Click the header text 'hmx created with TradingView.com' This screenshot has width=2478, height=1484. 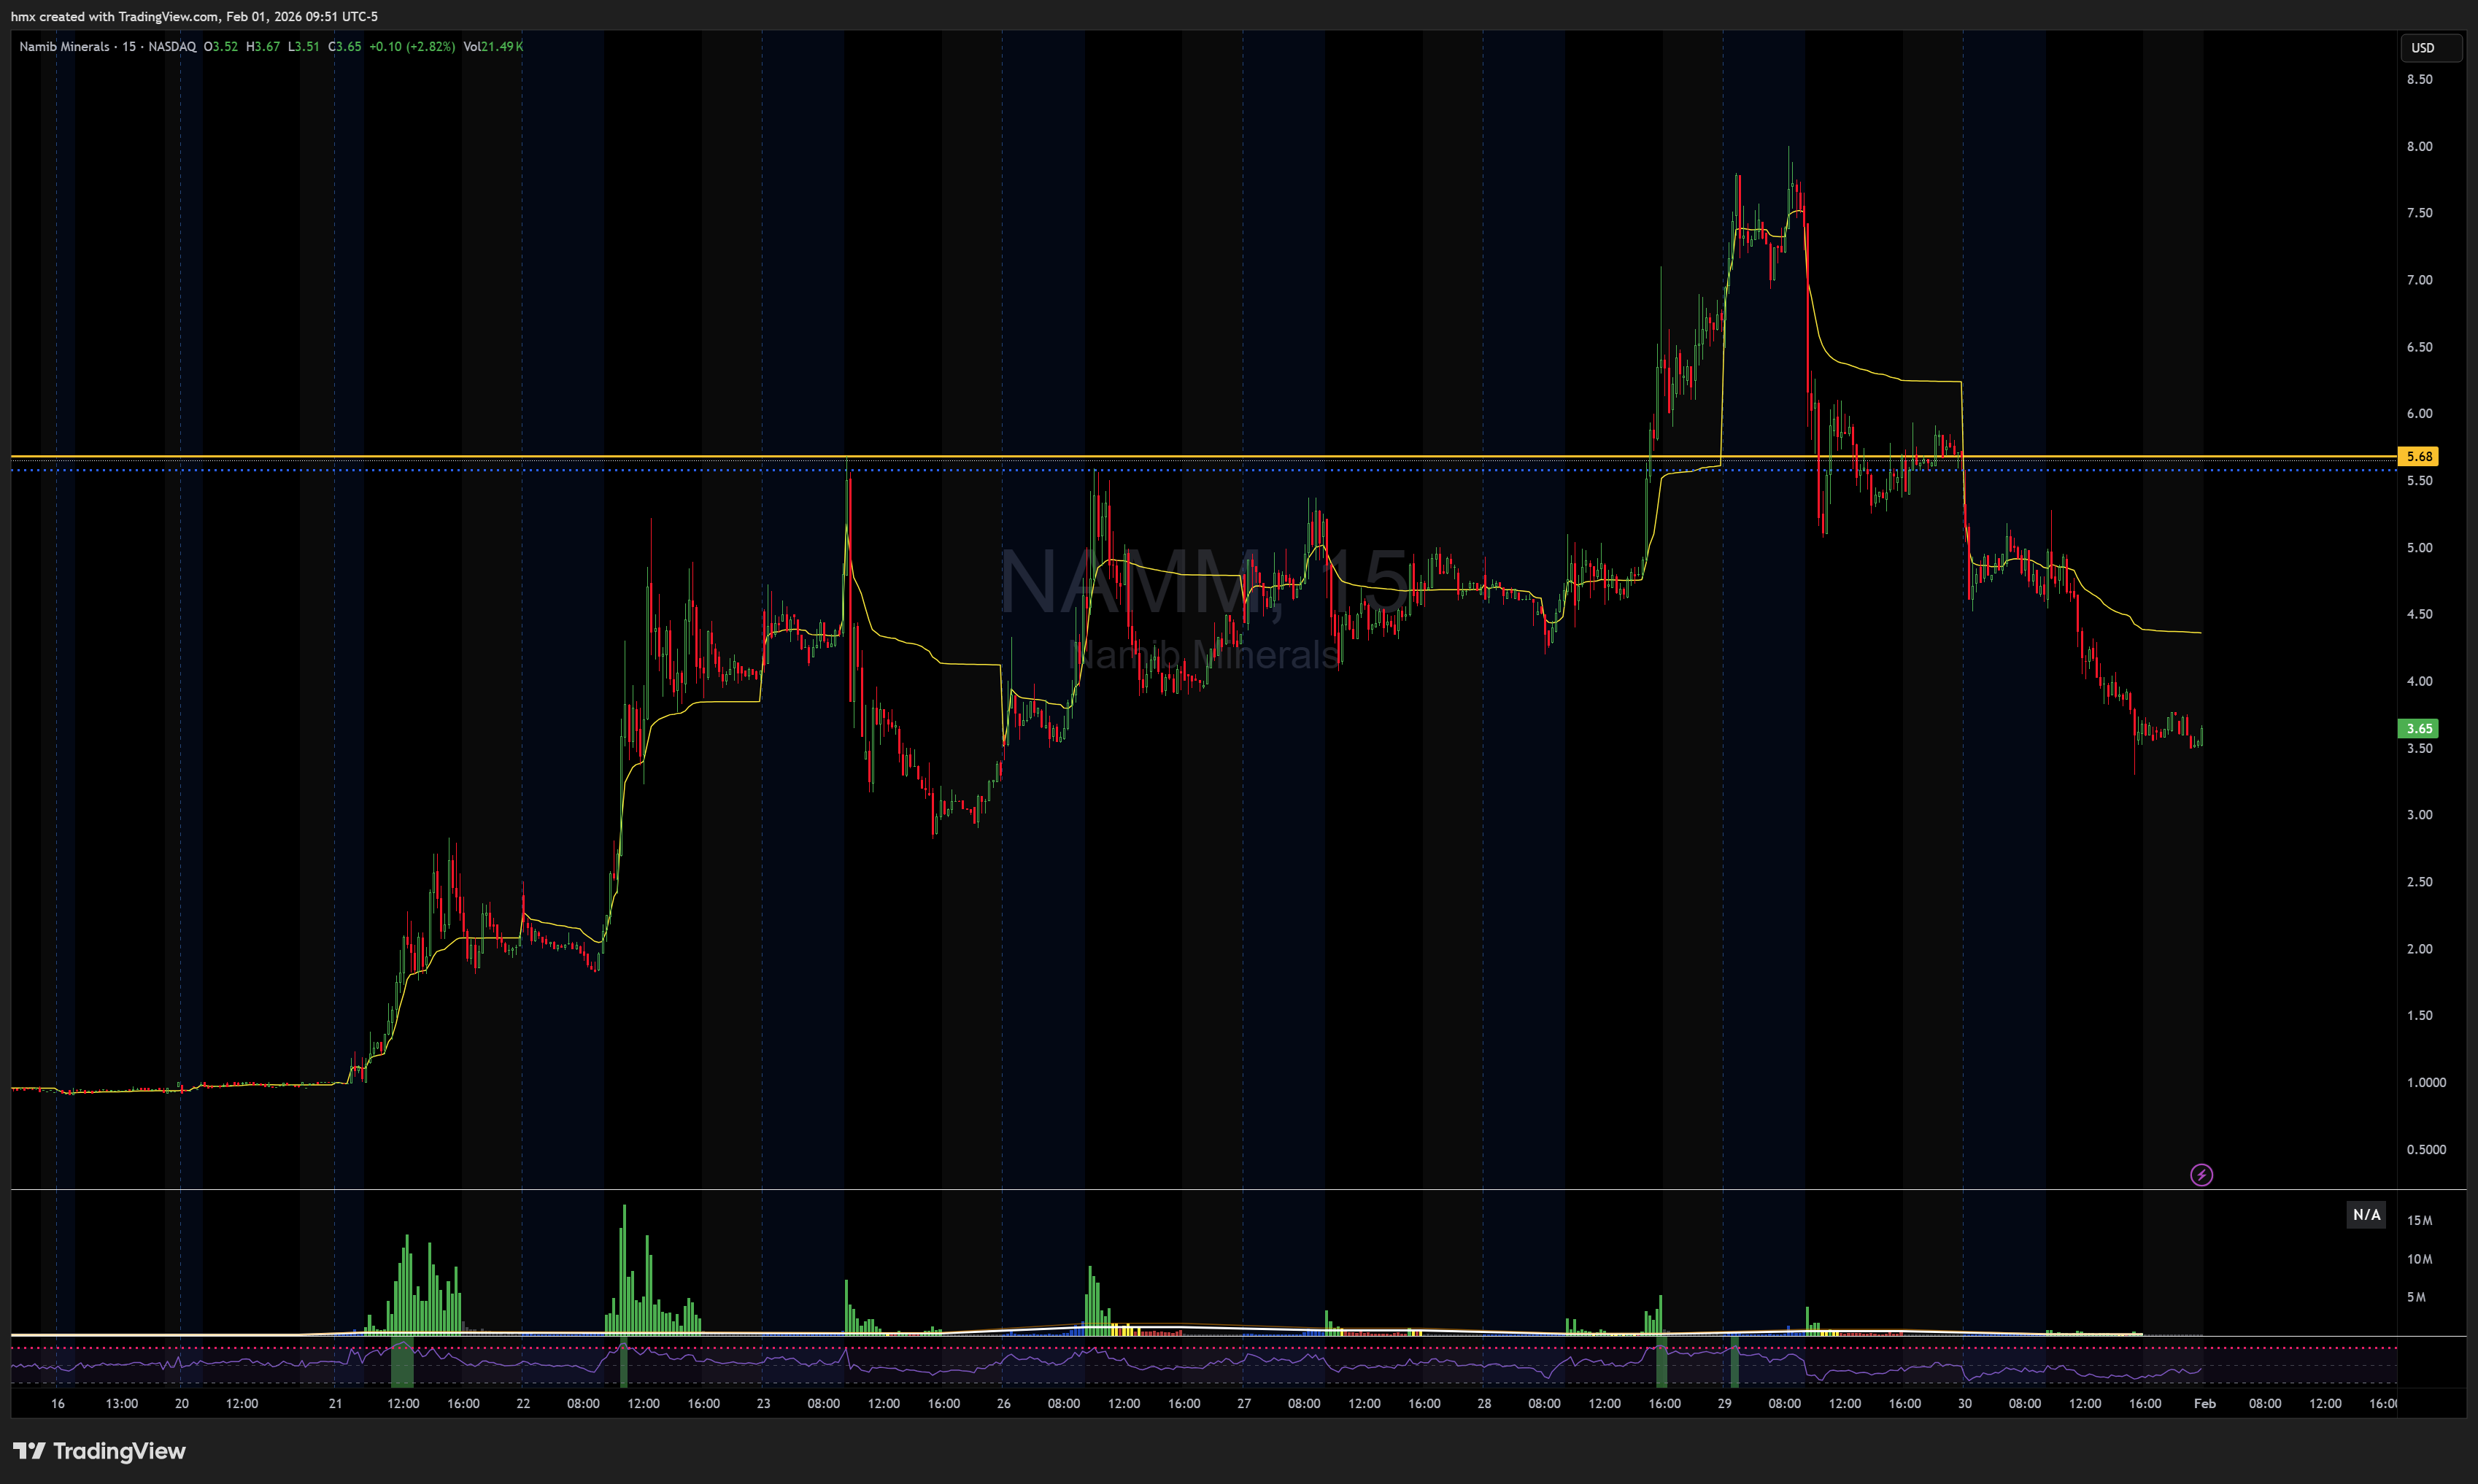(x=114, y=16)
